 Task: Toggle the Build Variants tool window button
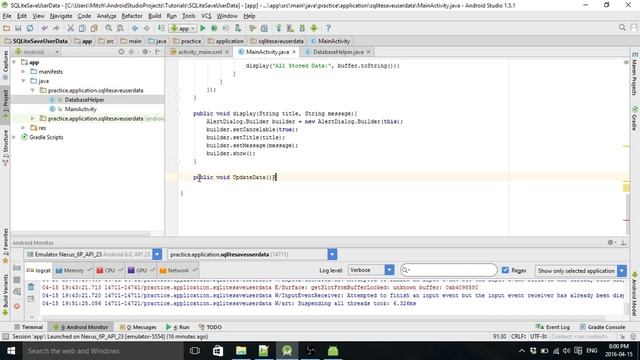tap(5, 294)
